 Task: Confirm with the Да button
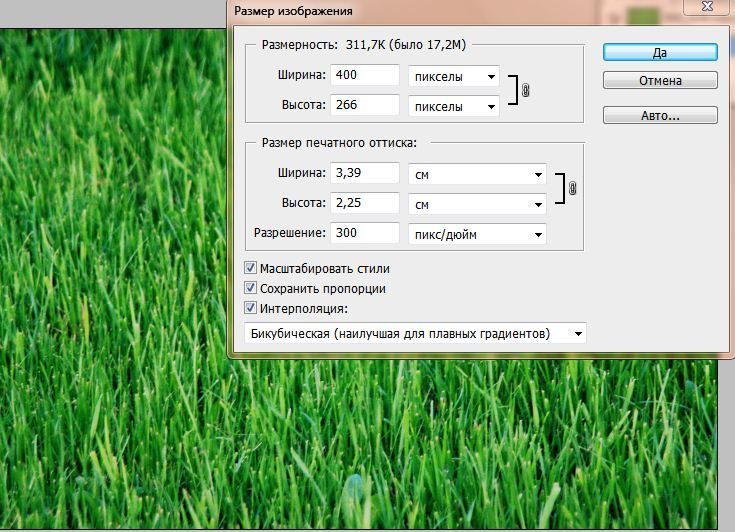click(660, 52)
